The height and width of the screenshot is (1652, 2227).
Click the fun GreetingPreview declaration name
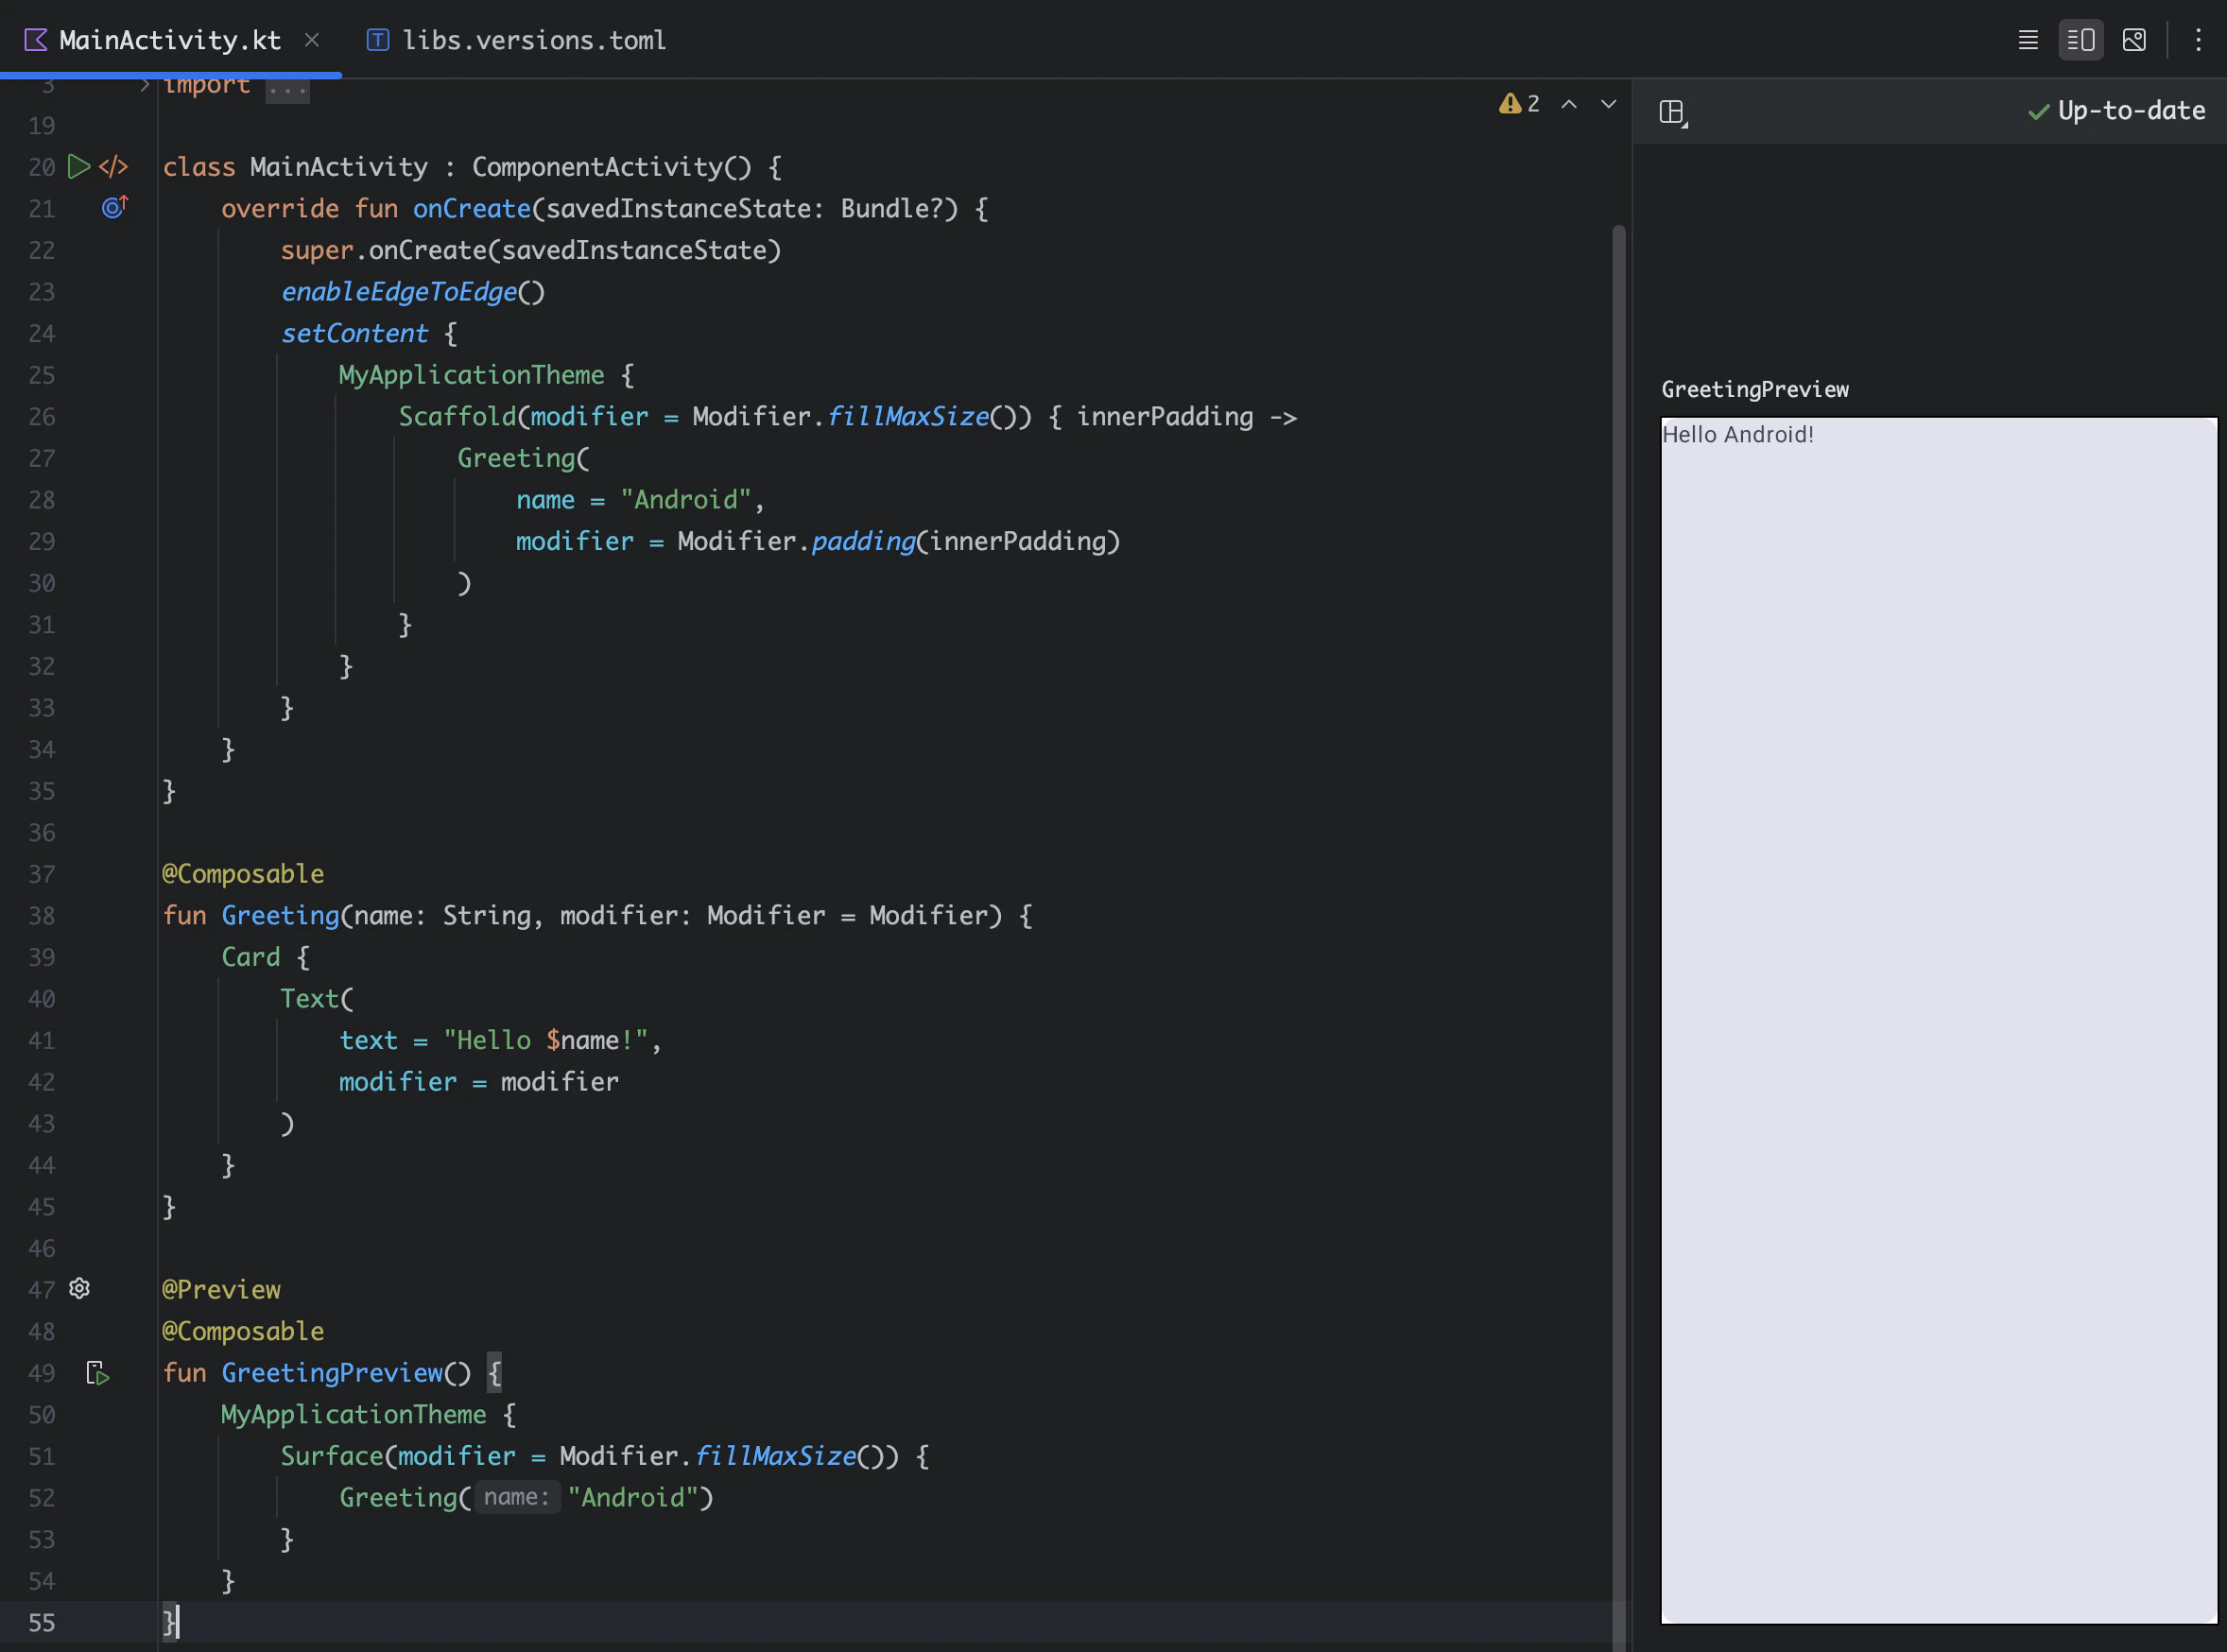(332, 1373)
